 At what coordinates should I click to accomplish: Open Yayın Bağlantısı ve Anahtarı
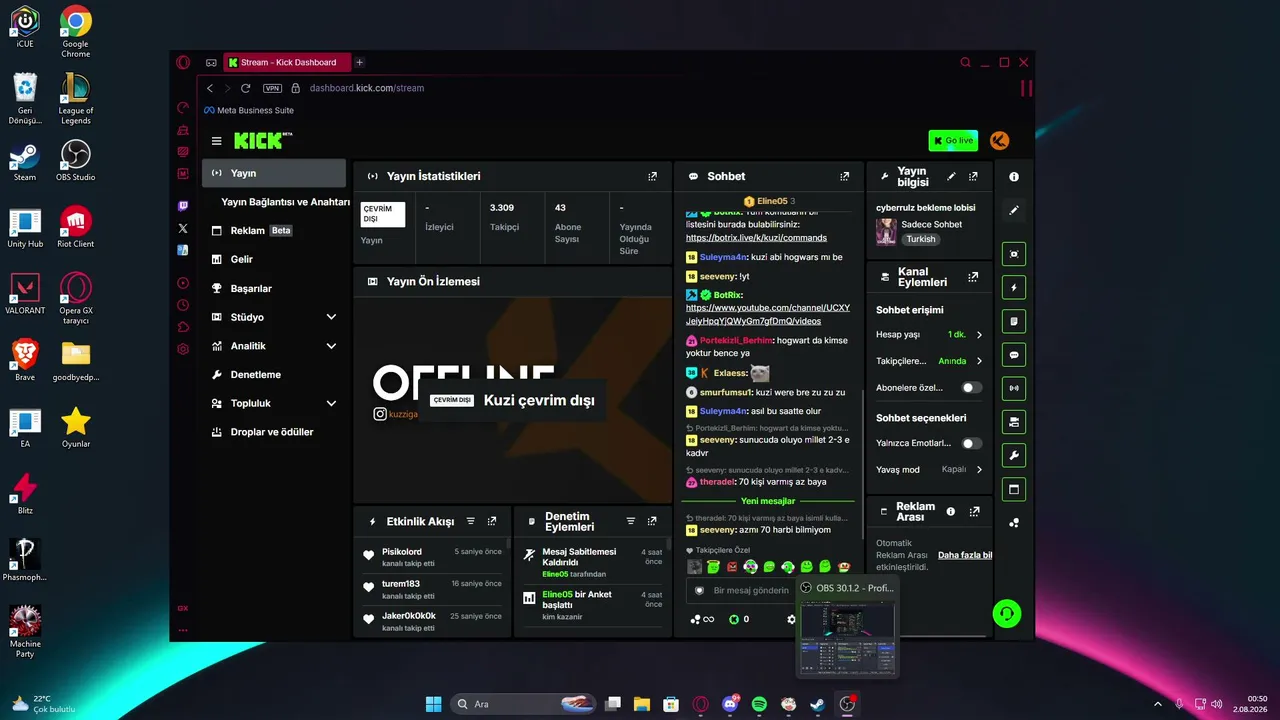(285, 202)
